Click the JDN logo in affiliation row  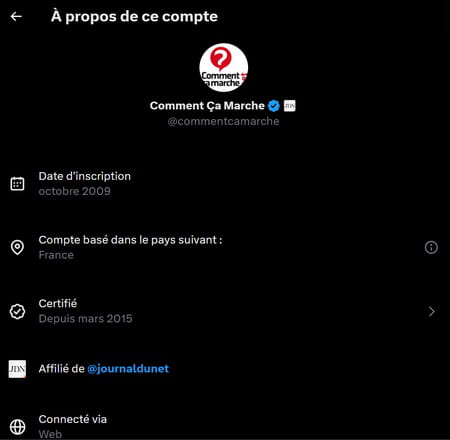(x=17, y=369)
